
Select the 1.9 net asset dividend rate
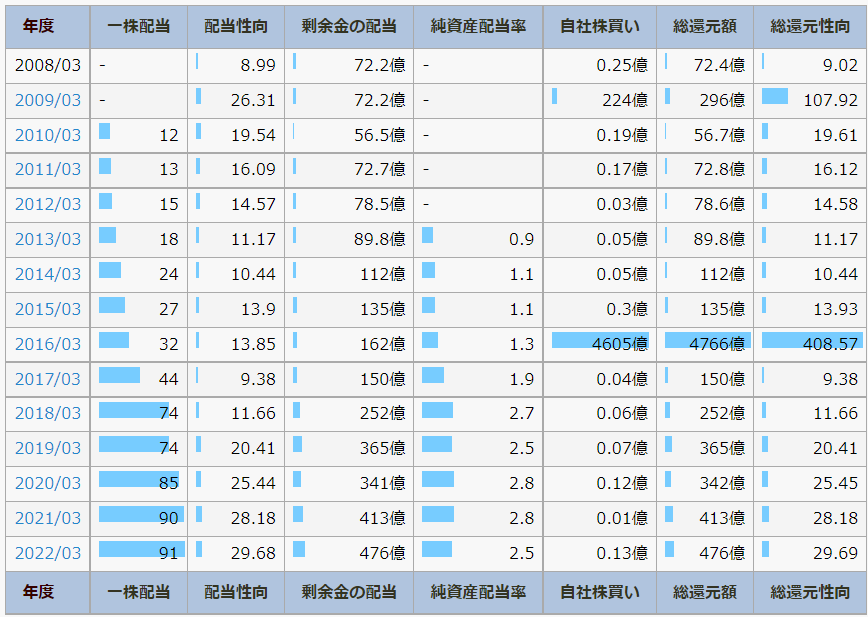point(521,379)
